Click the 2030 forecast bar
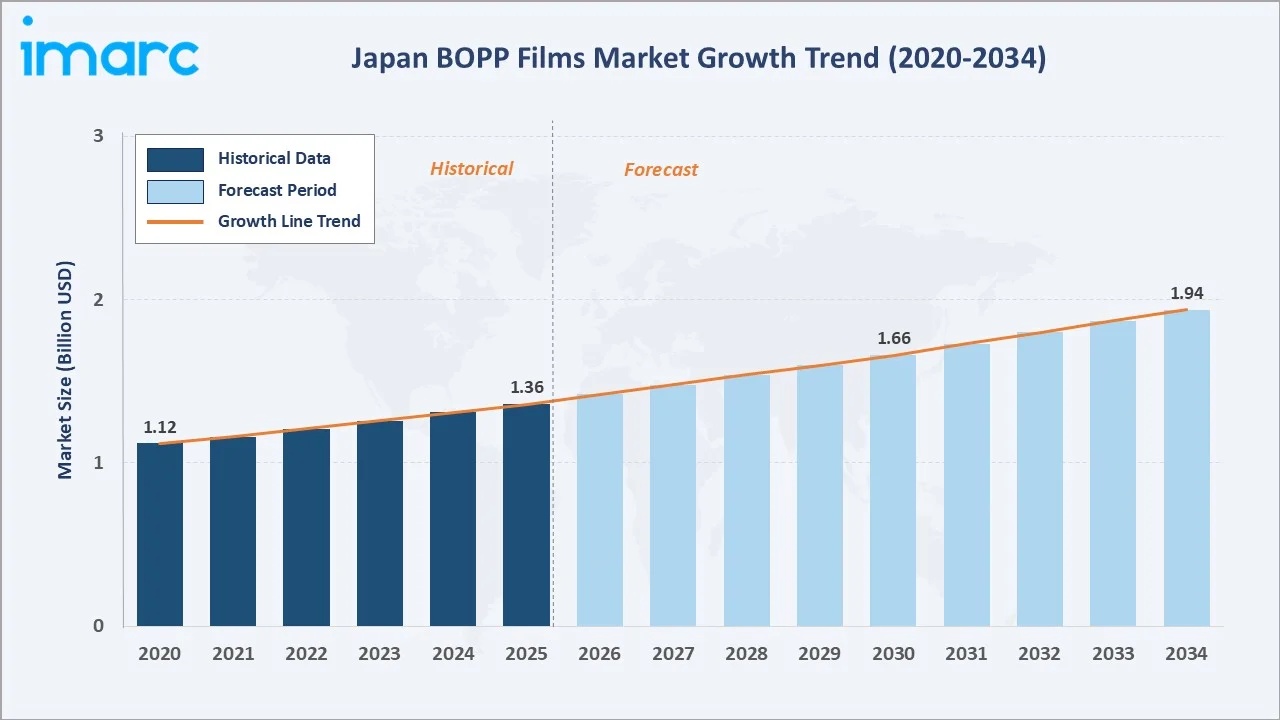The height and width of the screenshot is (720, 1280). coord(893,490)
